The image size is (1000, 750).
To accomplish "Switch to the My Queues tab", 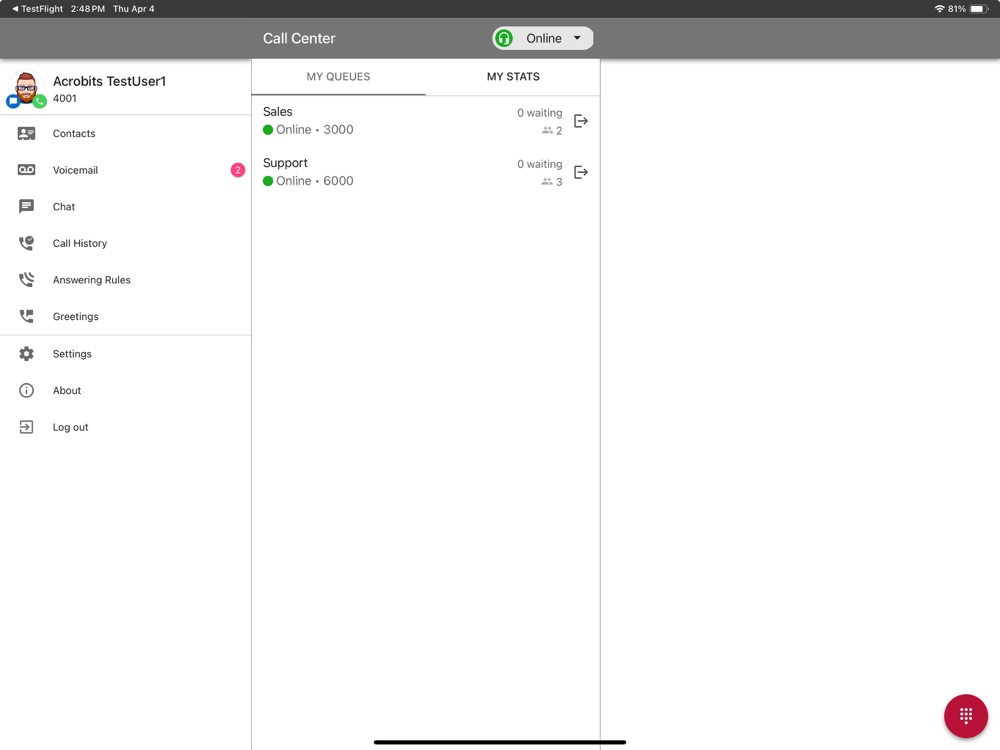I will [338, 77].
